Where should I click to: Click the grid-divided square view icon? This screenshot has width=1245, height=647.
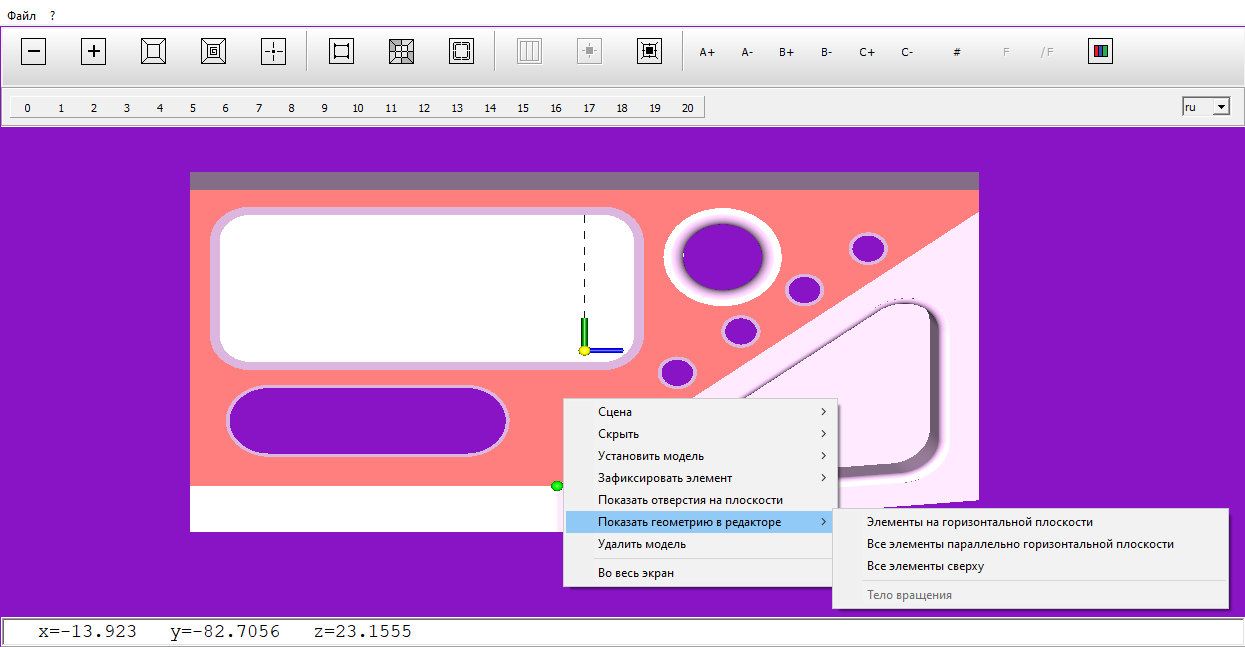pos(401,51)
